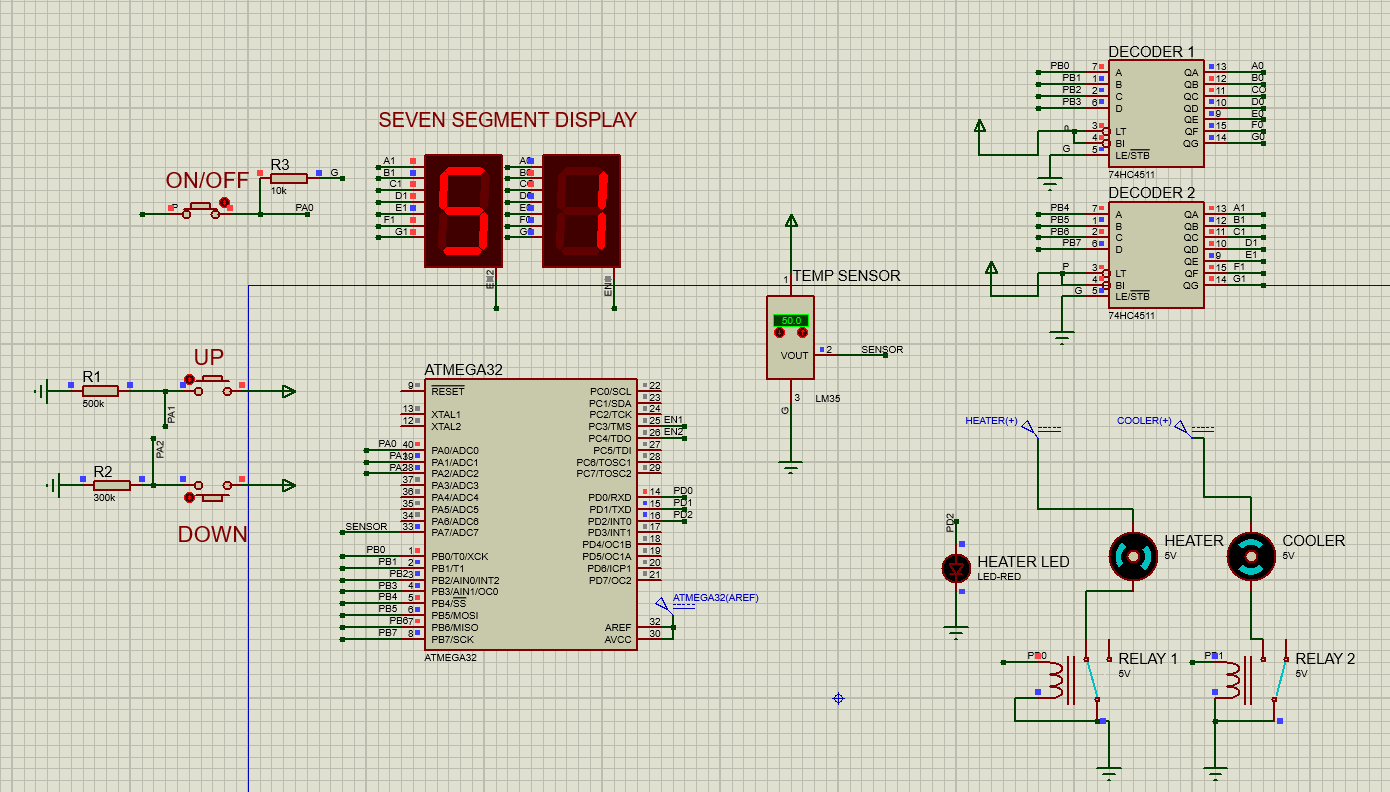Select ground symbol below LM35 sensor
The image size is (1390, 792).
tap(791, 465)
